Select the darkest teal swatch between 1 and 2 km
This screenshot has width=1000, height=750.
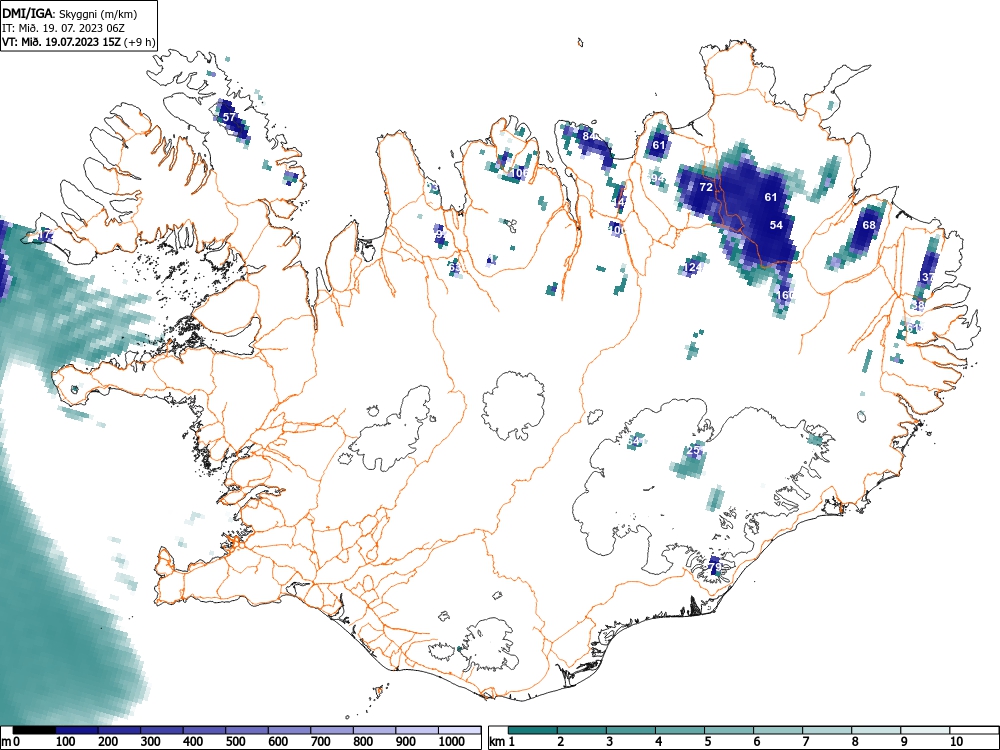533,730
